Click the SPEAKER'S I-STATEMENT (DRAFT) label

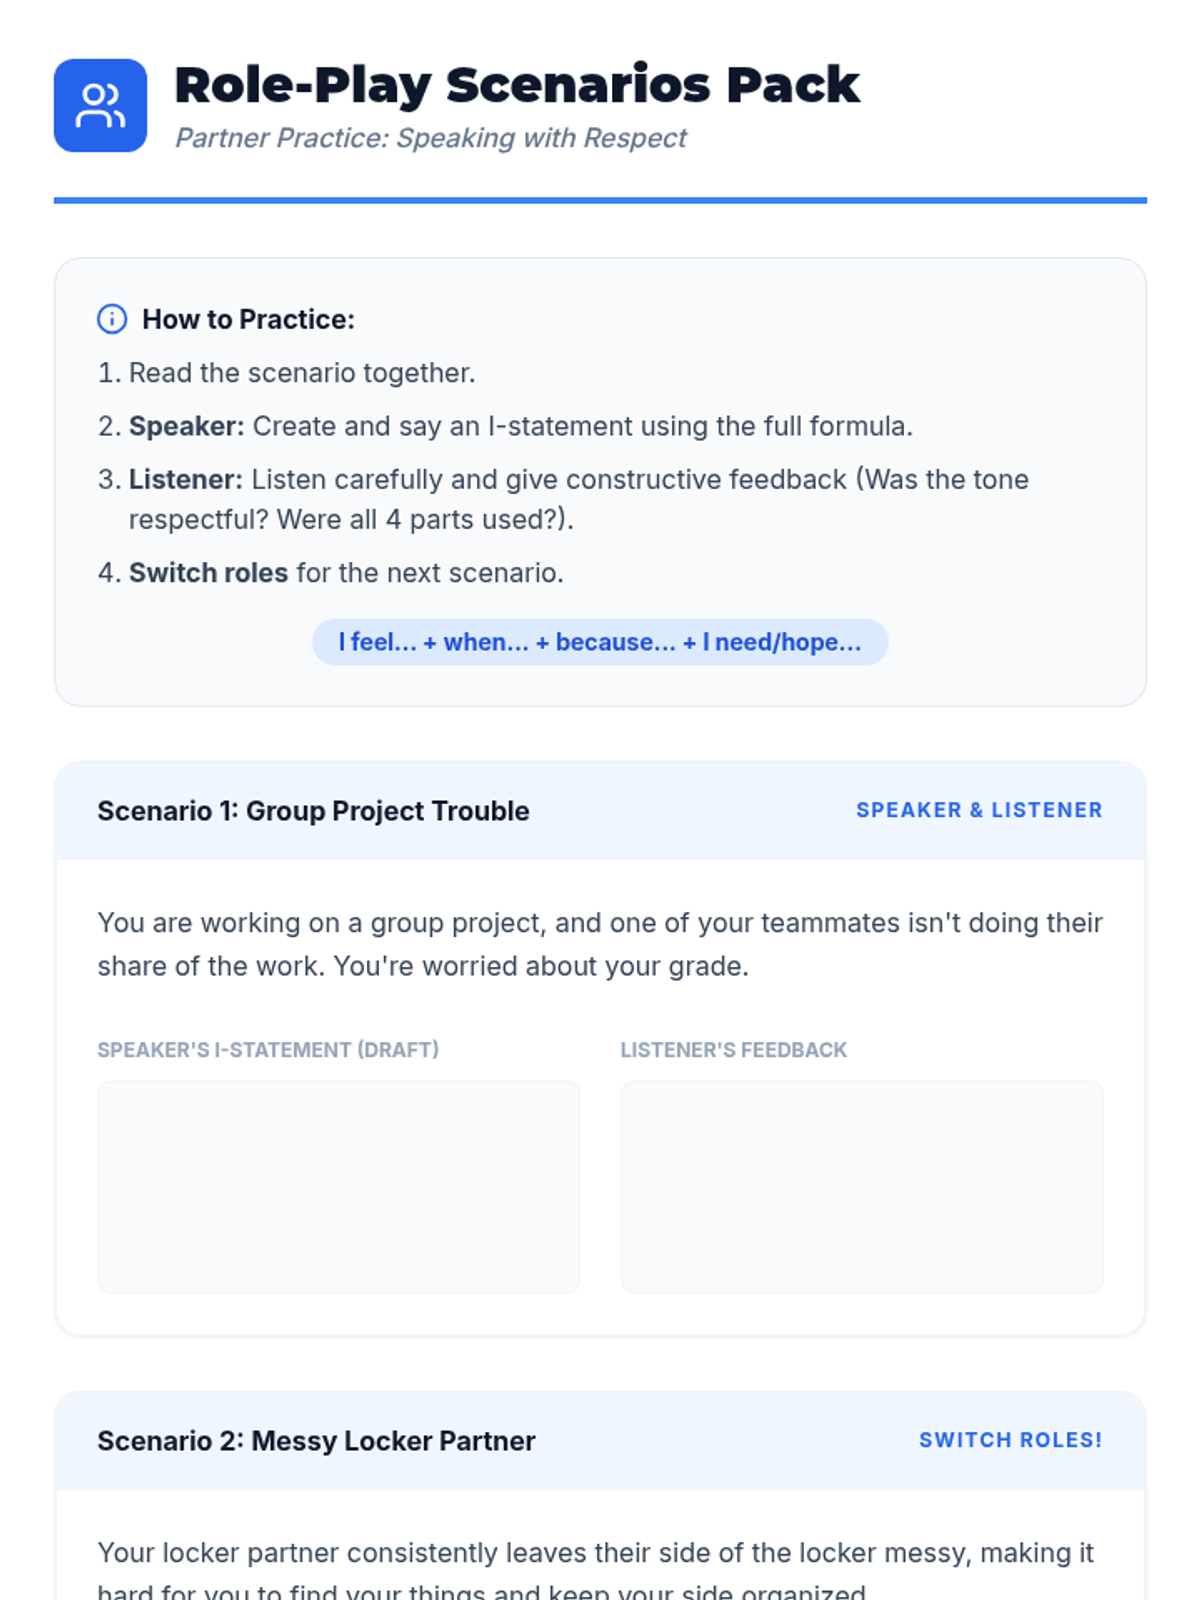click(268, 1050)
